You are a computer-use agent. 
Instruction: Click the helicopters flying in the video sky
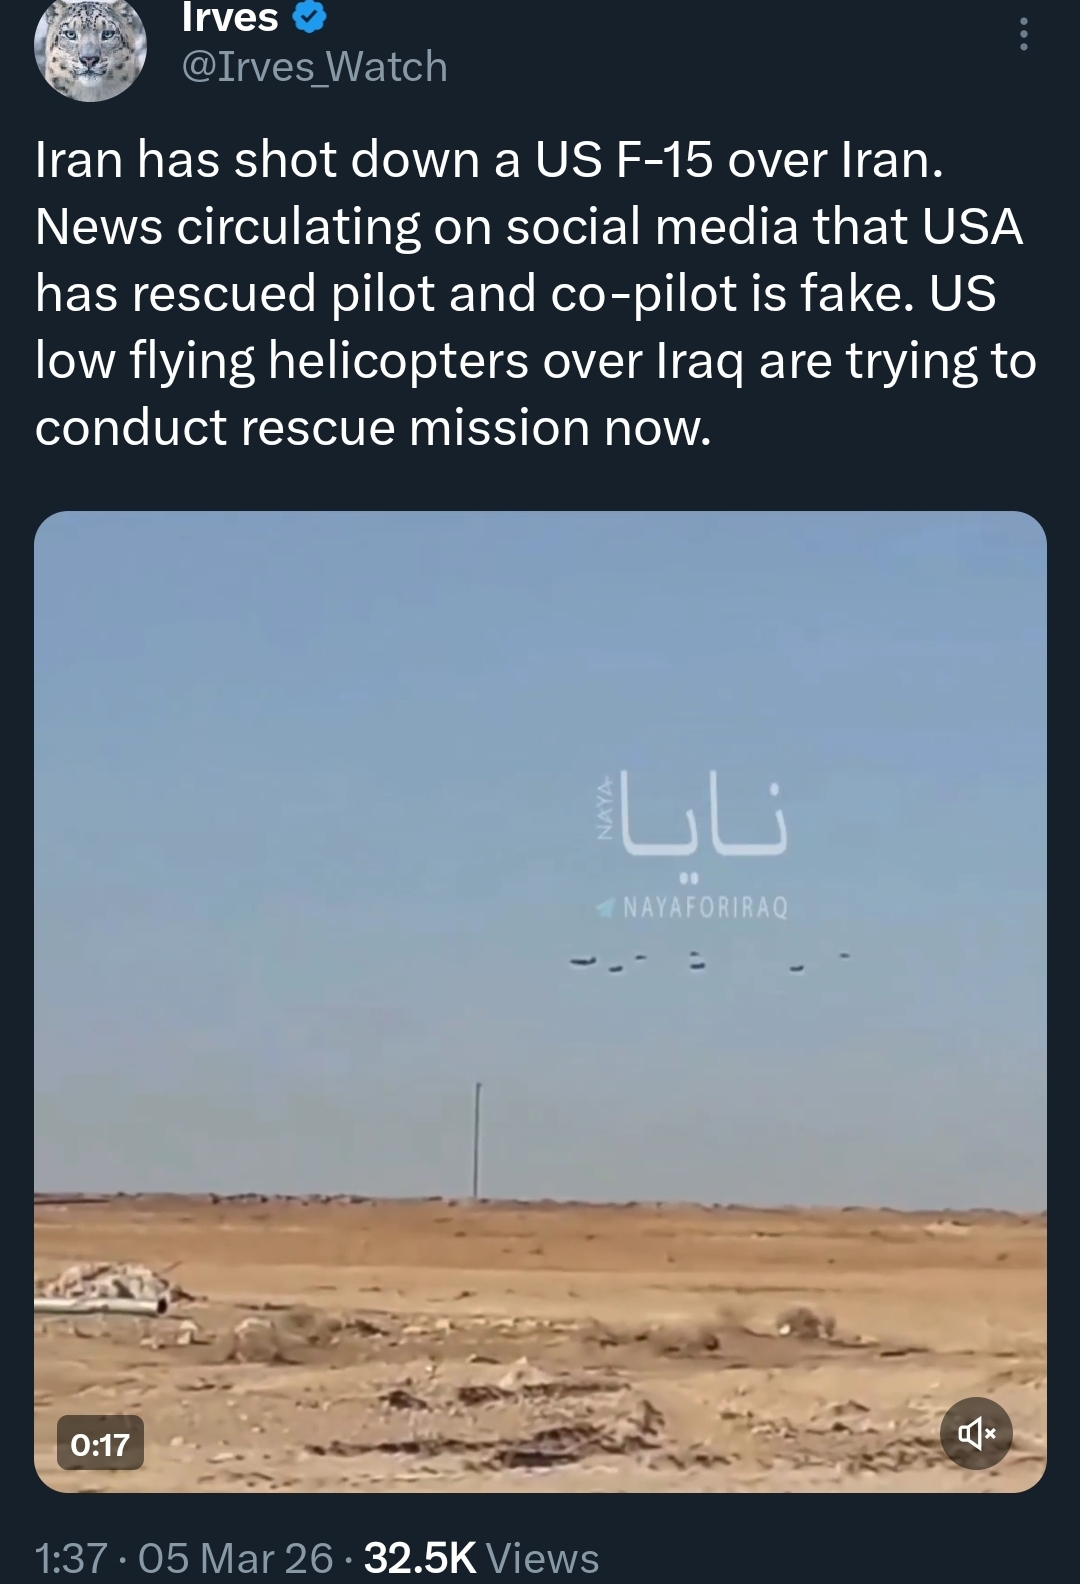pyautogui.click(x=708, y=962)
